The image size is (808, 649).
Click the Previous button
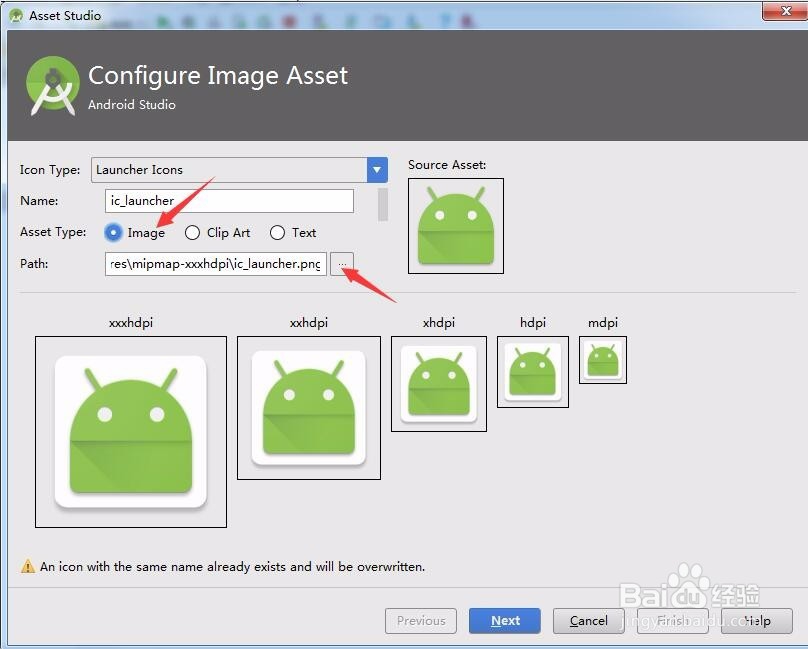pyautogui.click(x=421, y=620)
